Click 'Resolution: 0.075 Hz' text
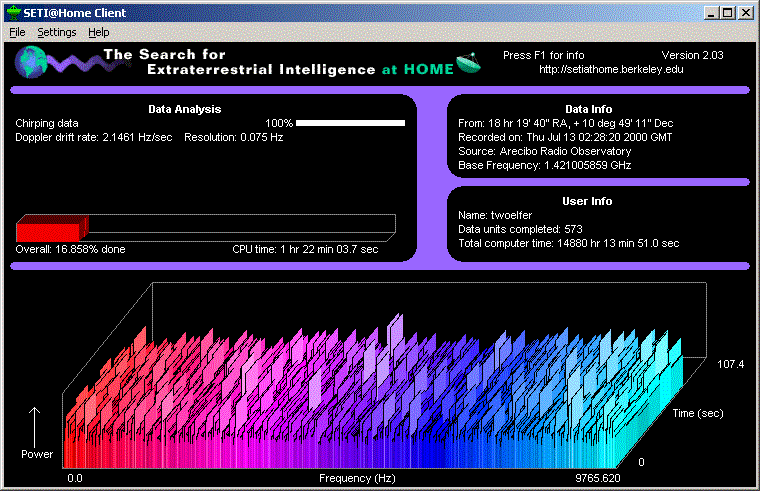Image resolution: width=760 pixels, height=491 pixels. [x=234, y=137]
